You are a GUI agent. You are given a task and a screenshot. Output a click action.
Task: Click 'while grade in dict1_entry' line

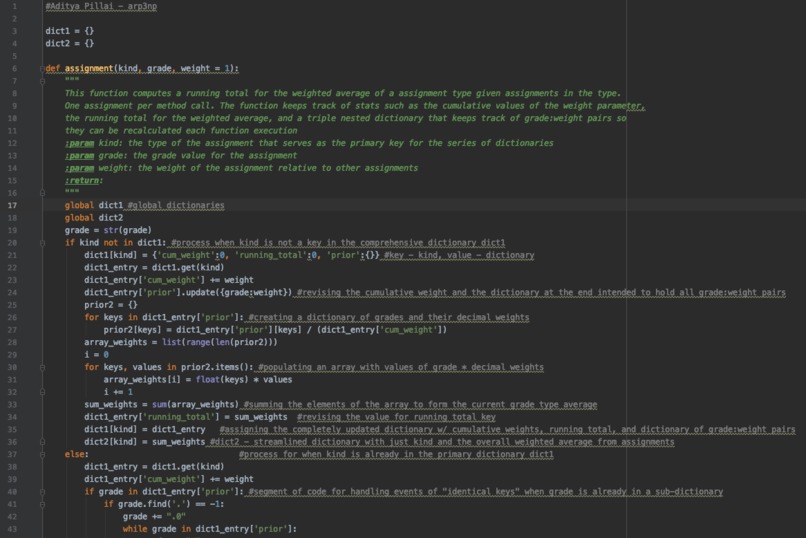(x=210, y=529)
